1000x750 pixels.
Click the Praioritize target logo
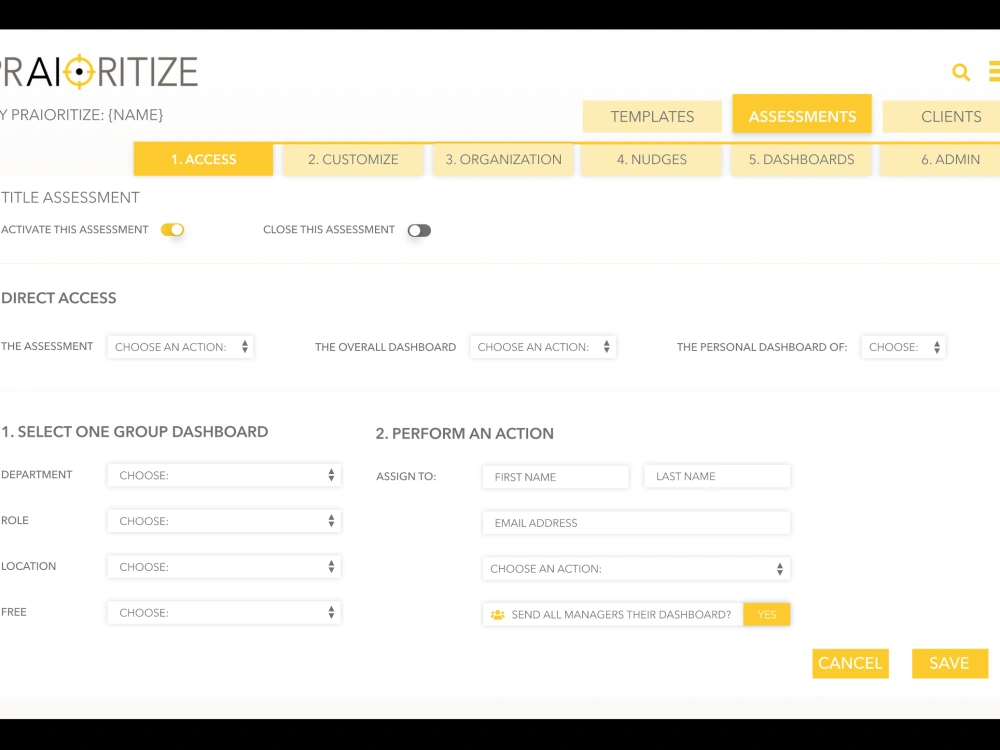(79, 71)
